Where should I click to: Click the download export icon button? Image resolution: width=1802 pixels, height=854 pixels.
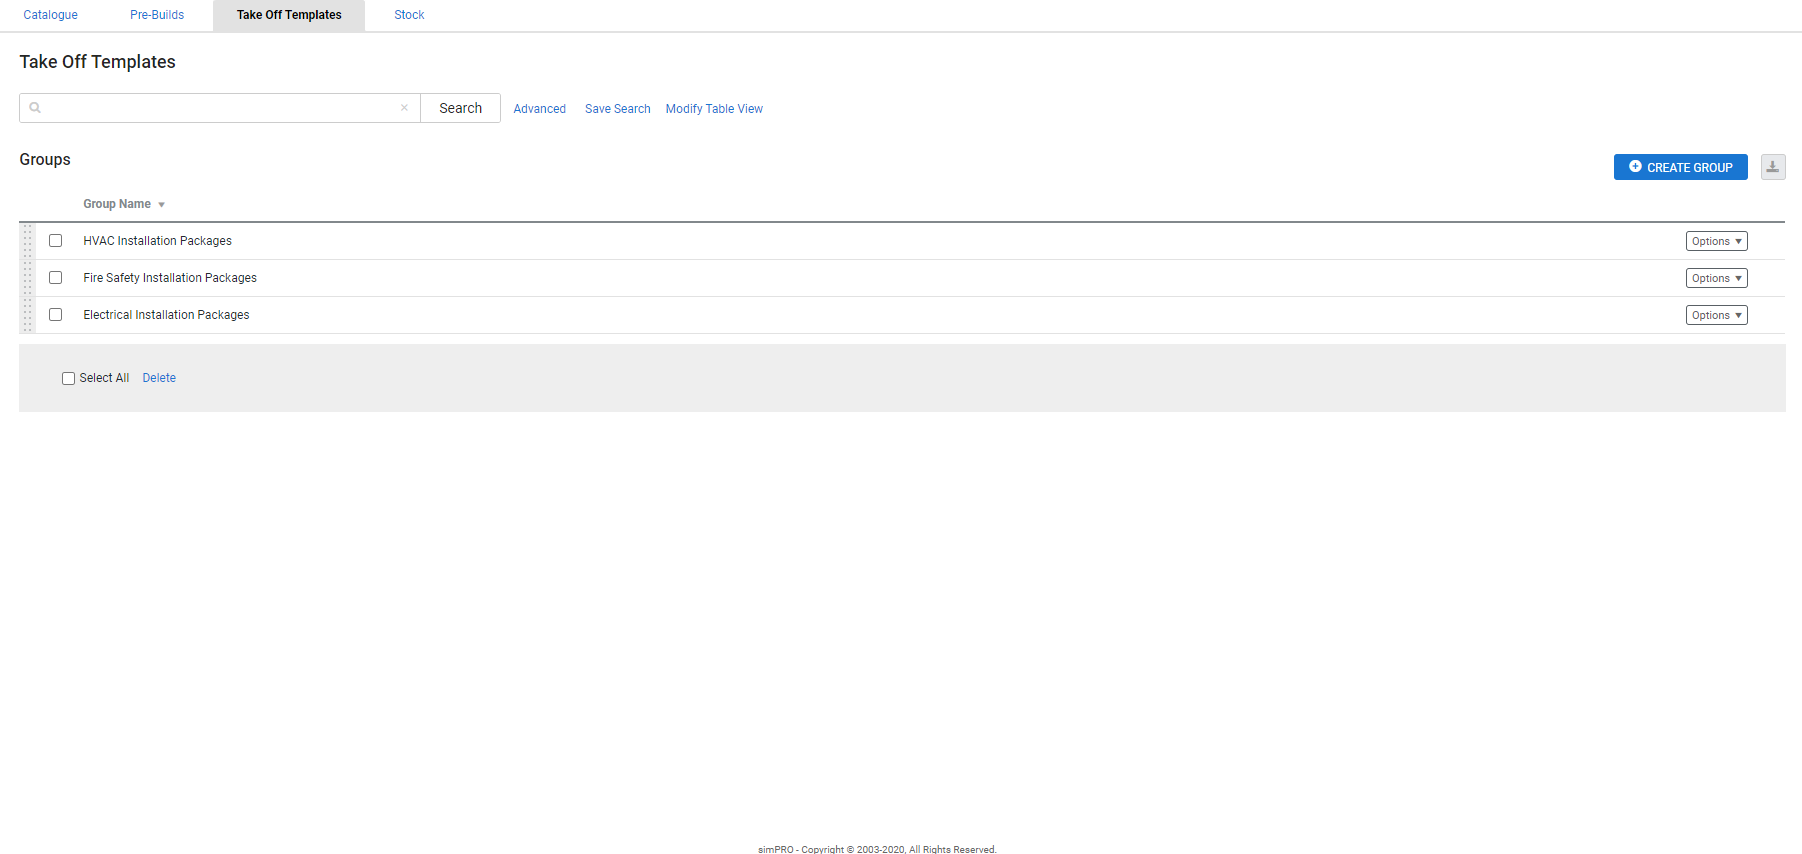(1772, 167)
